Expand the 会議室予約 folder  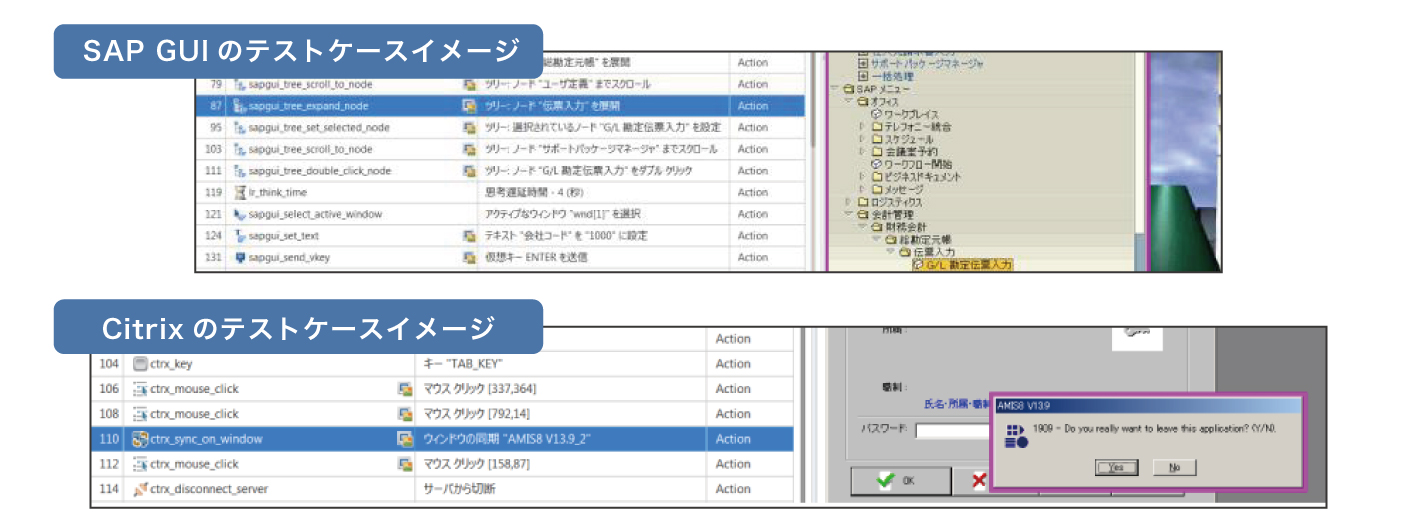[862, 152]
